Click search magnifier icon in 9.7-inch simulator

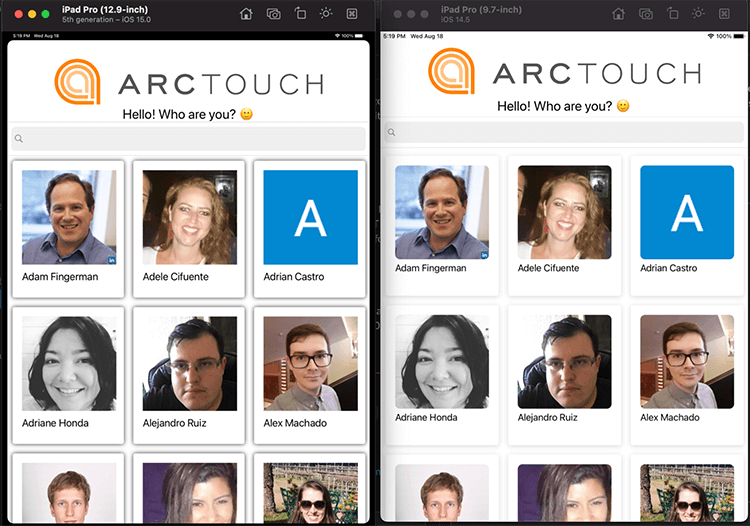391,132
